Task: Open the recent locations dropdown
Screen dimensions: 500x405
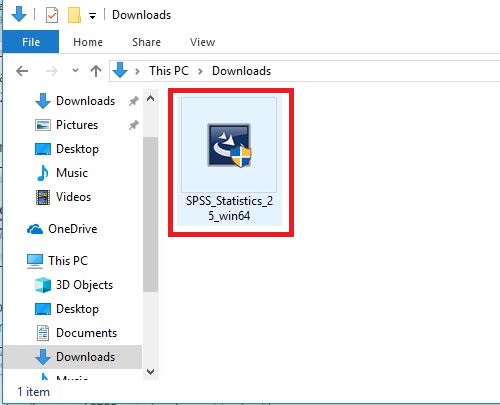Action: click(75, 70)
